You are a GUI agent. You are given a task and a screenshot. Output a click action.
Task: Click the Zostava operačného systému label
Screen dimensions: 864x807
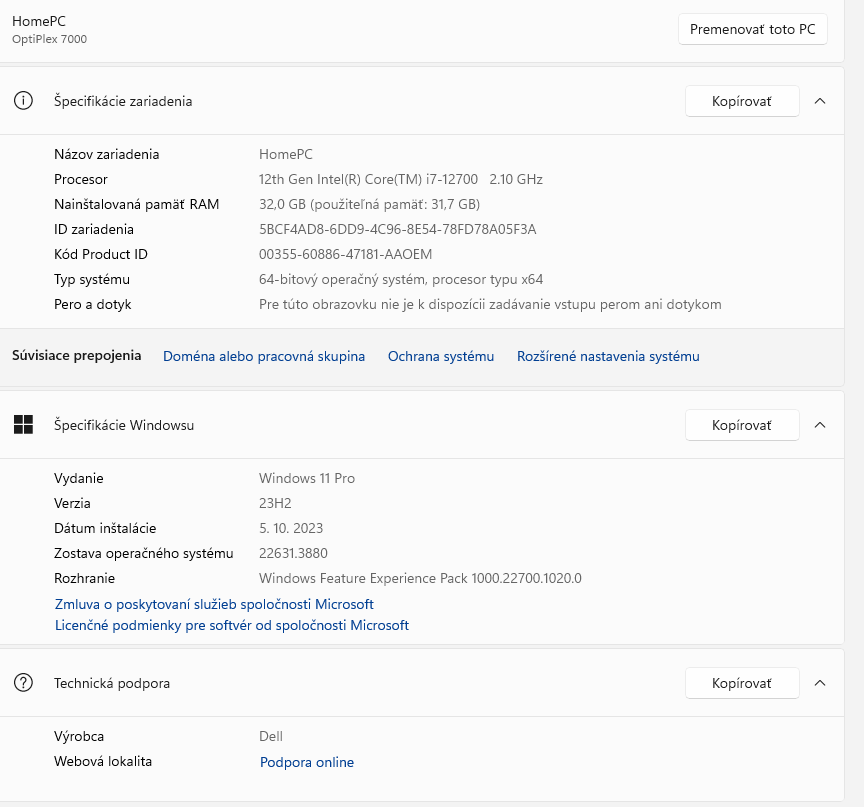click(143, 553)
